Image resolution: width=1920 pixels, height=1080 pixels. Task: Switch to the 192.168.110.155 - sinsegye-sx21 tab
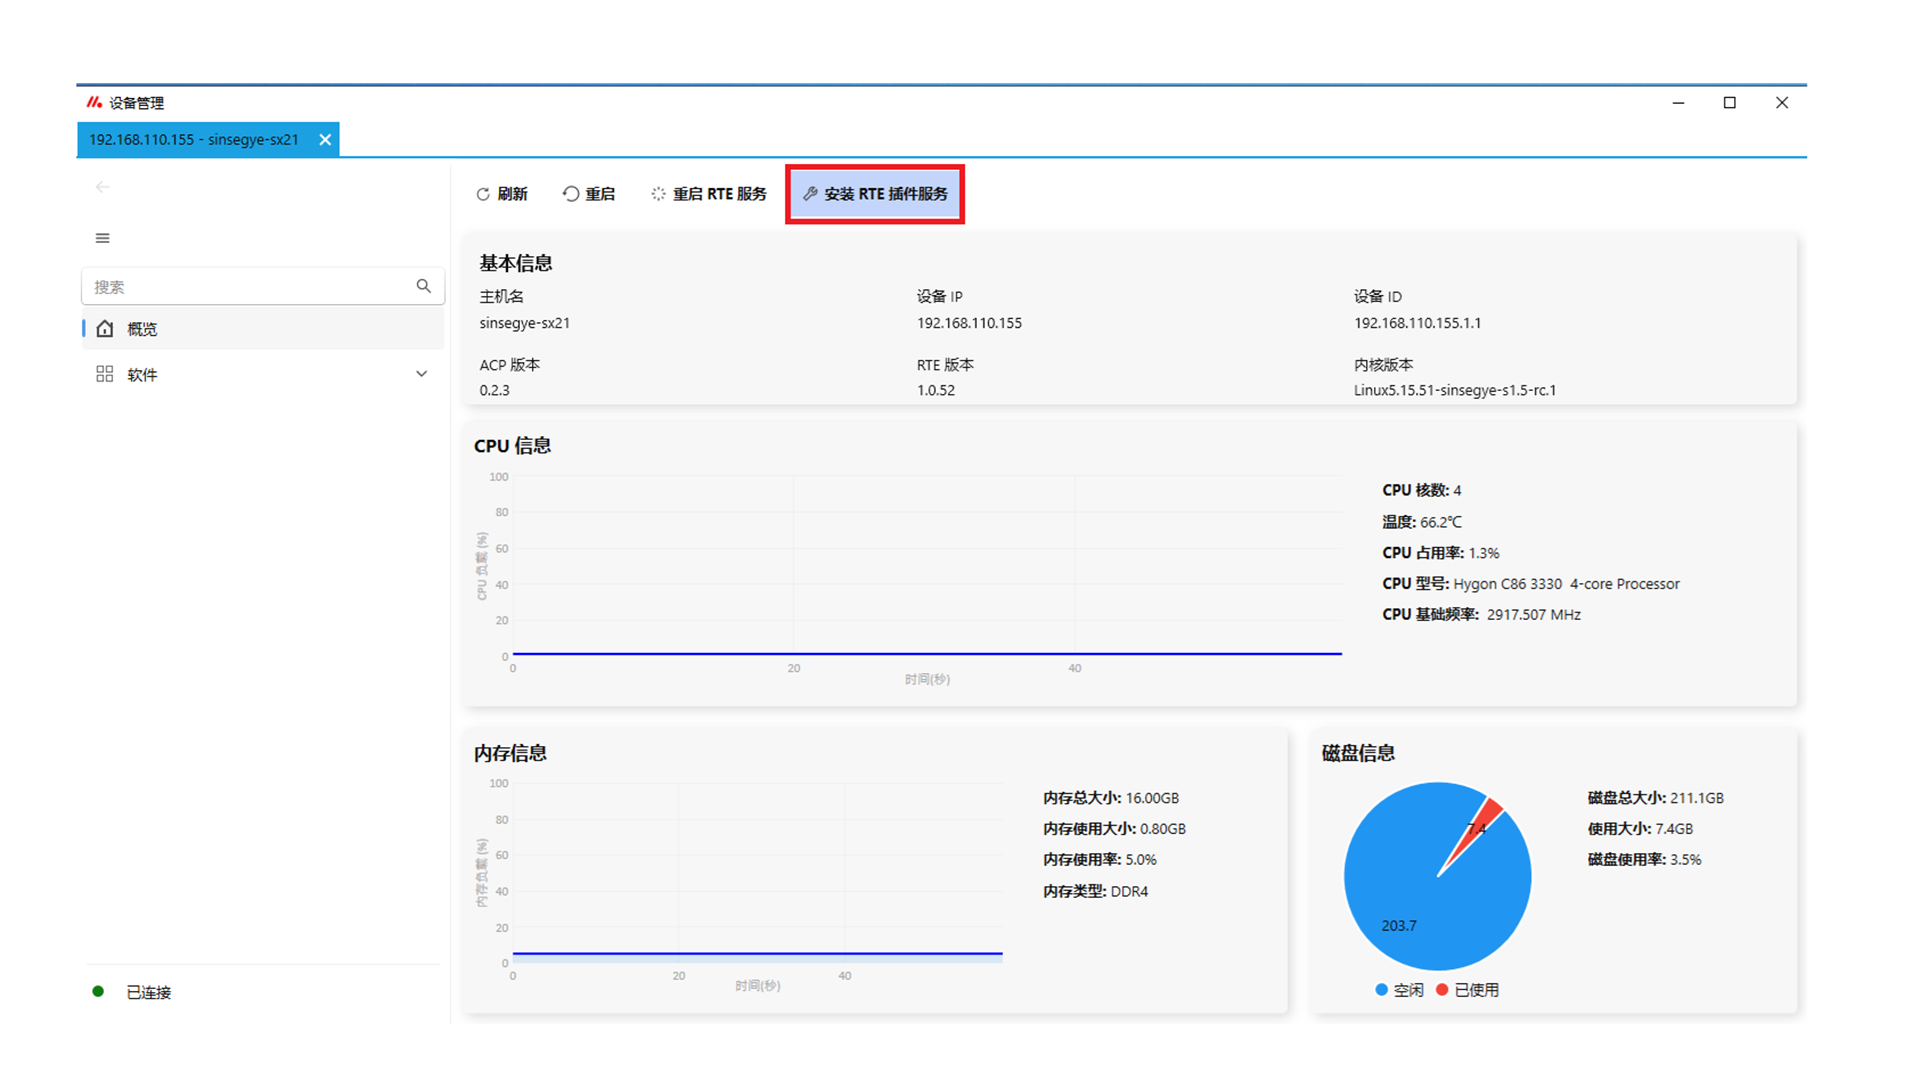click(194, 140)
